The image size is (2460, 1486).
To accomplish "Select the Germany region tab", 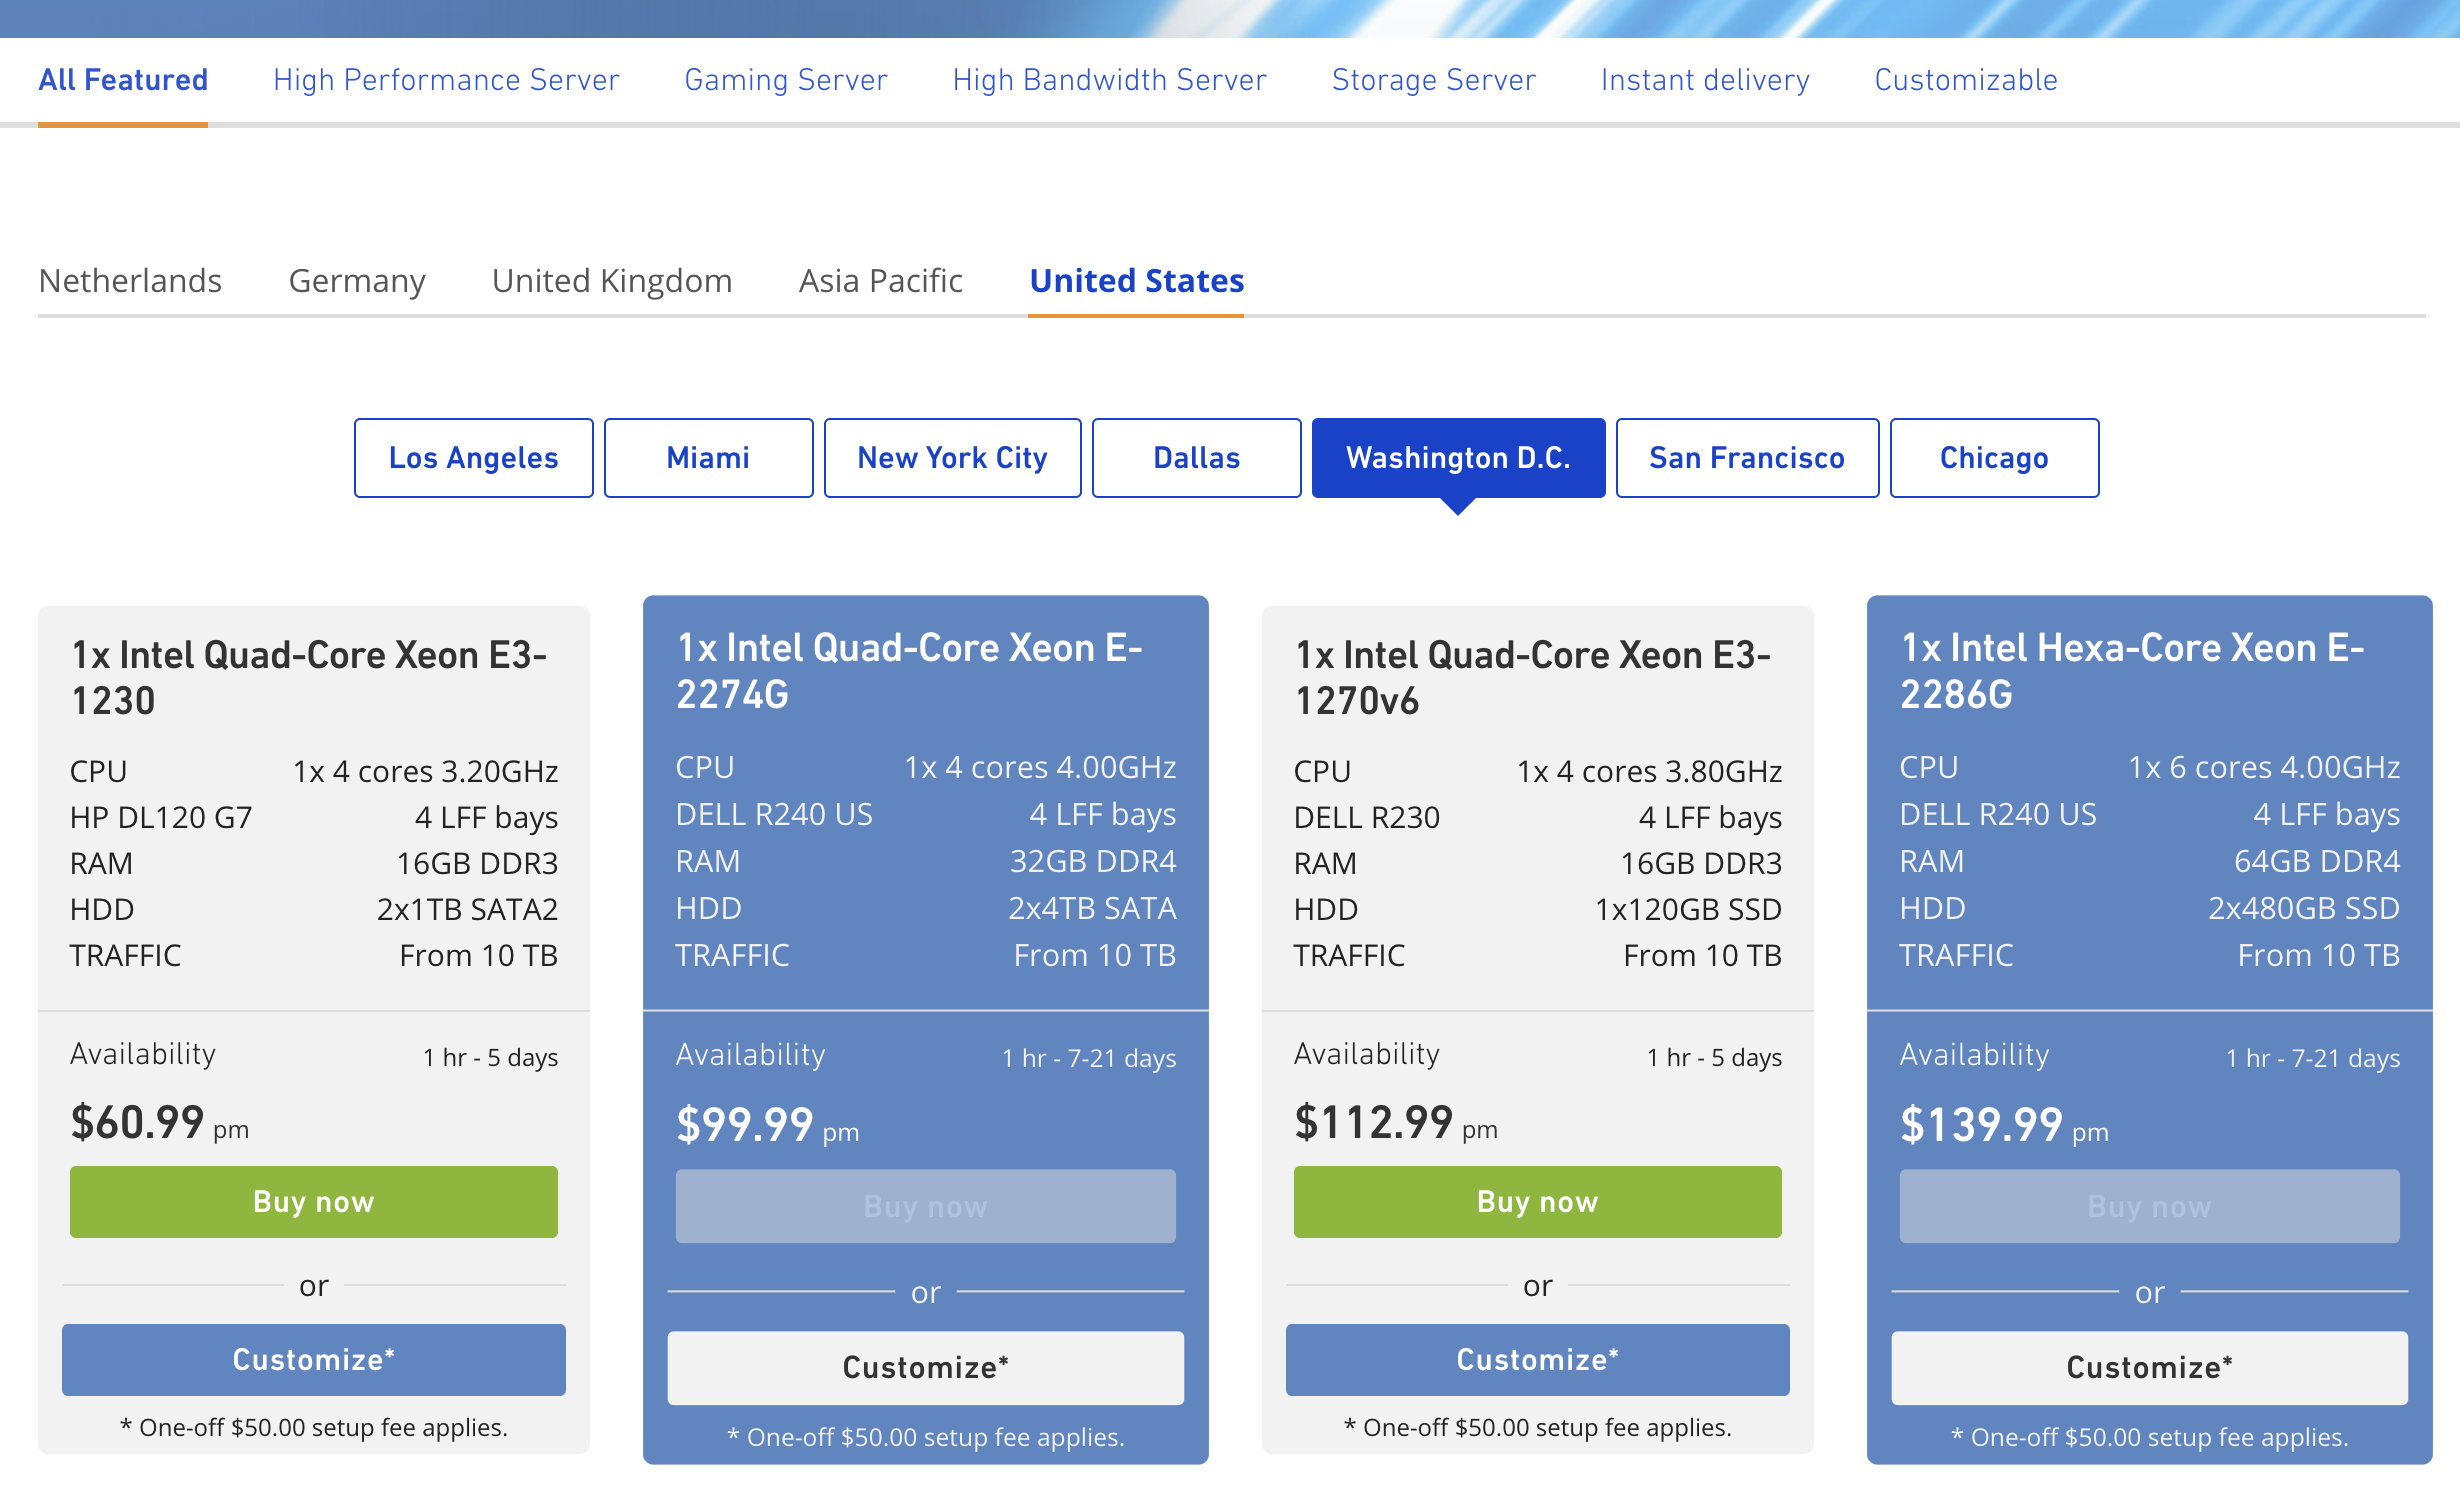I will click(x=357, y=281).
